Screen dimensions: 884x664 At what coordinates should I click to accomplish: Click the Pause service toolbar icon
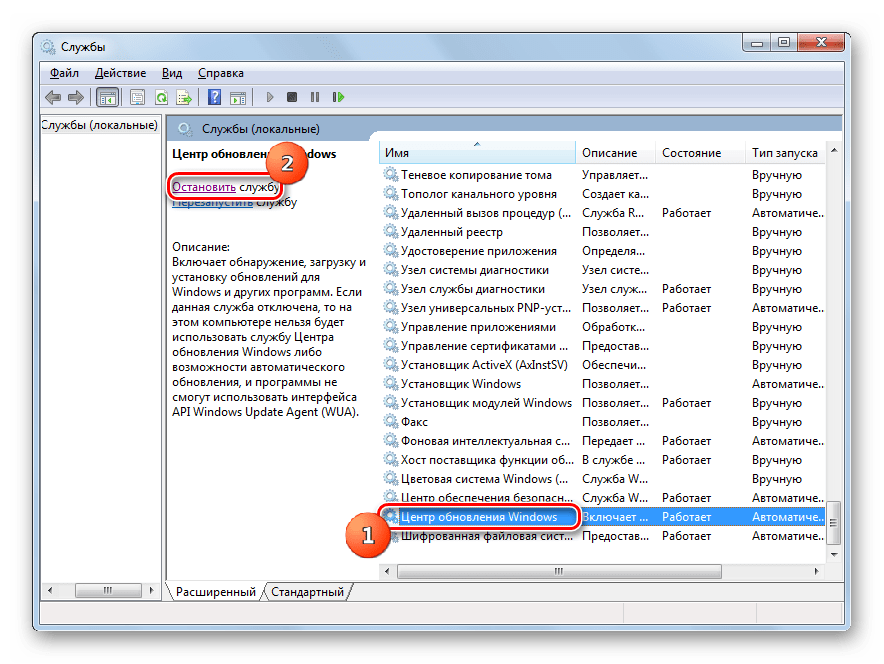coord(315,97)
